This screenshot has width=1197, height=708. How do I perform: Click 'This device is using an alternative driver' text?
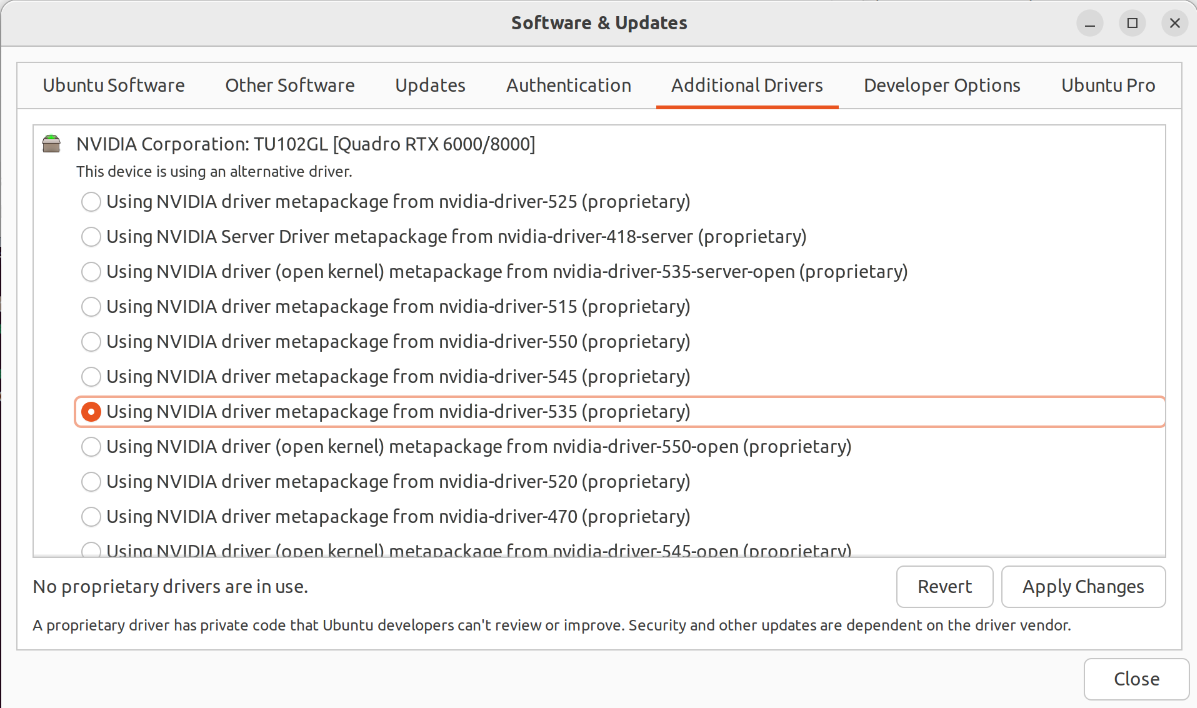(x=214, y=172)
